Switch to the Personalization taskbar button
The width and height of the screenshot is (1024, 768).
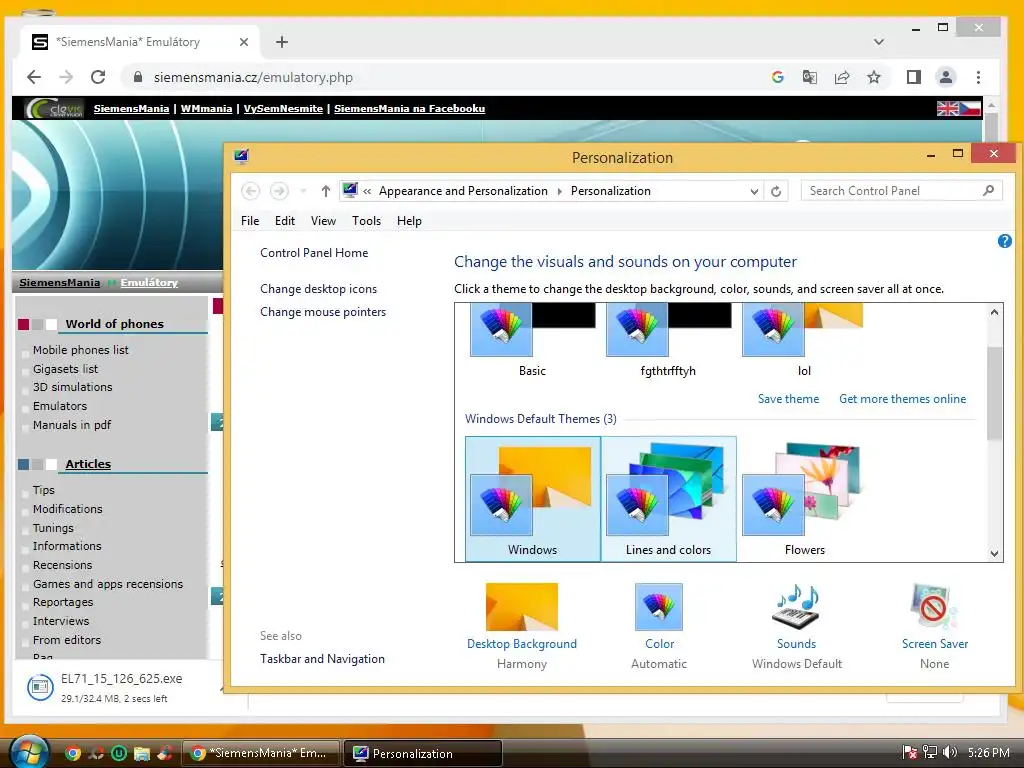(x=423, y=753)
